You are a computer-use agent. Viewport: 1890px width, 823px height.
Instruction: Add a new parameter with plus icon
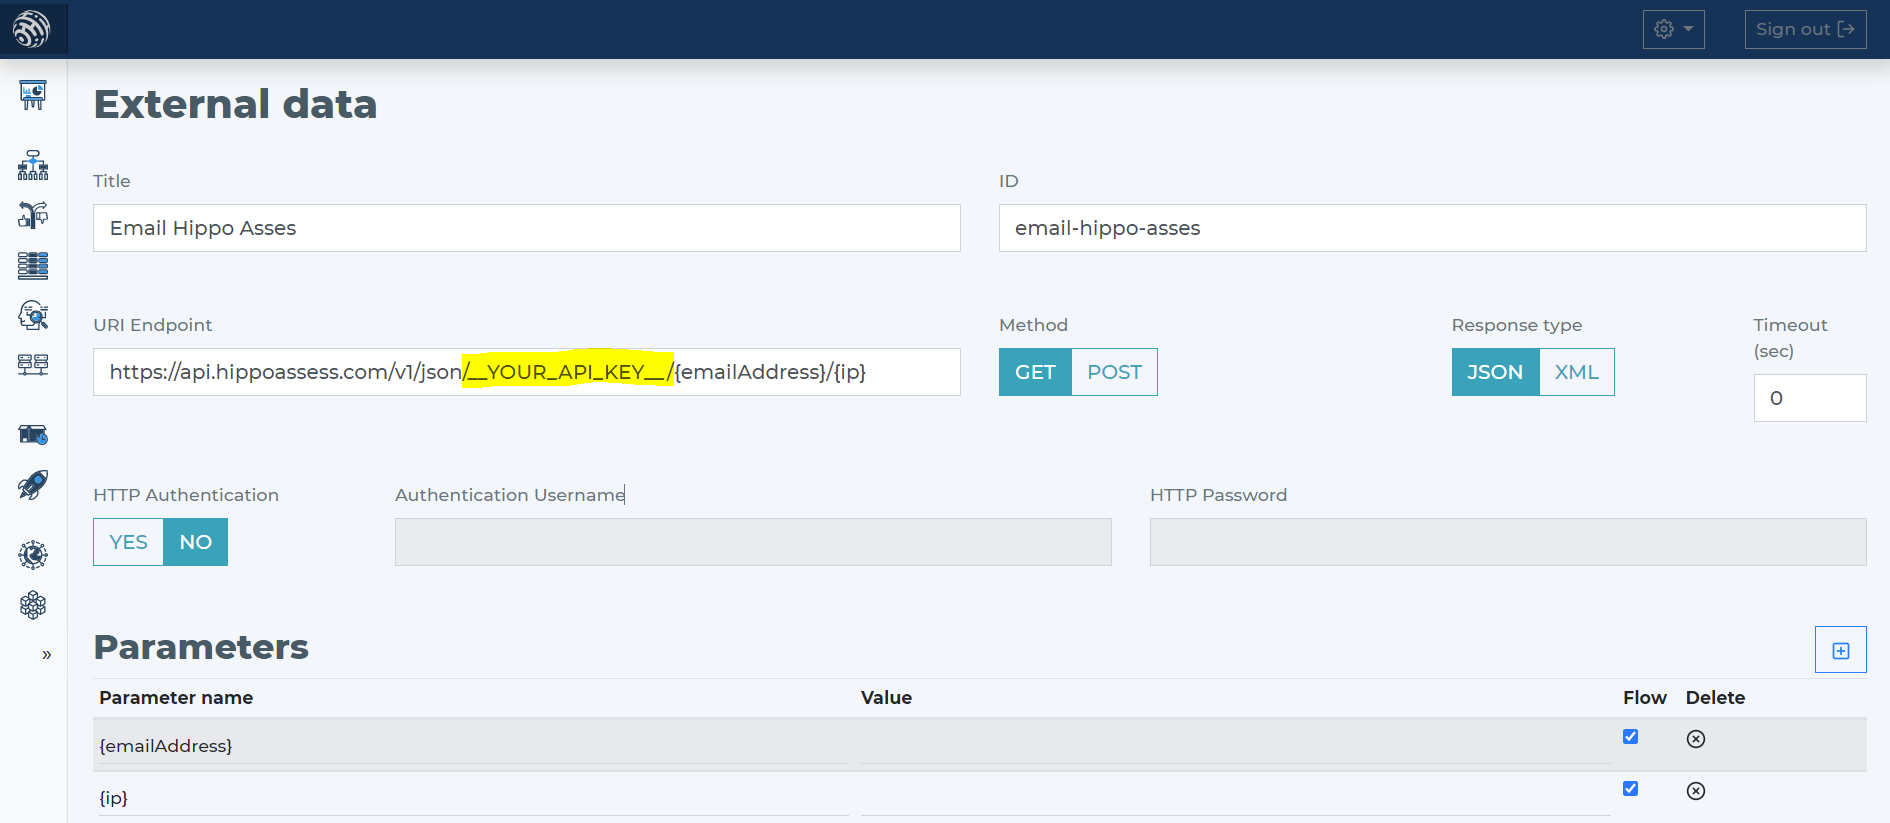tap(1840, 650)
